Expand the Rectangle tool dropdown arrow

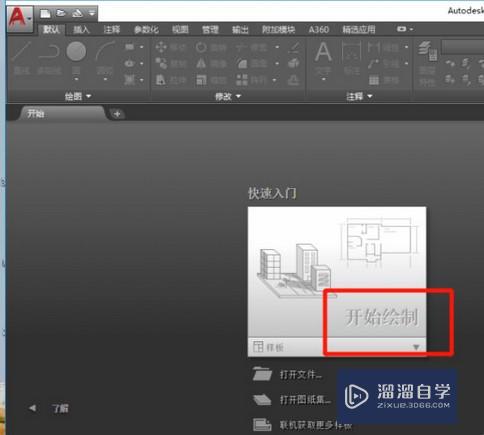[x=142, y=47]
